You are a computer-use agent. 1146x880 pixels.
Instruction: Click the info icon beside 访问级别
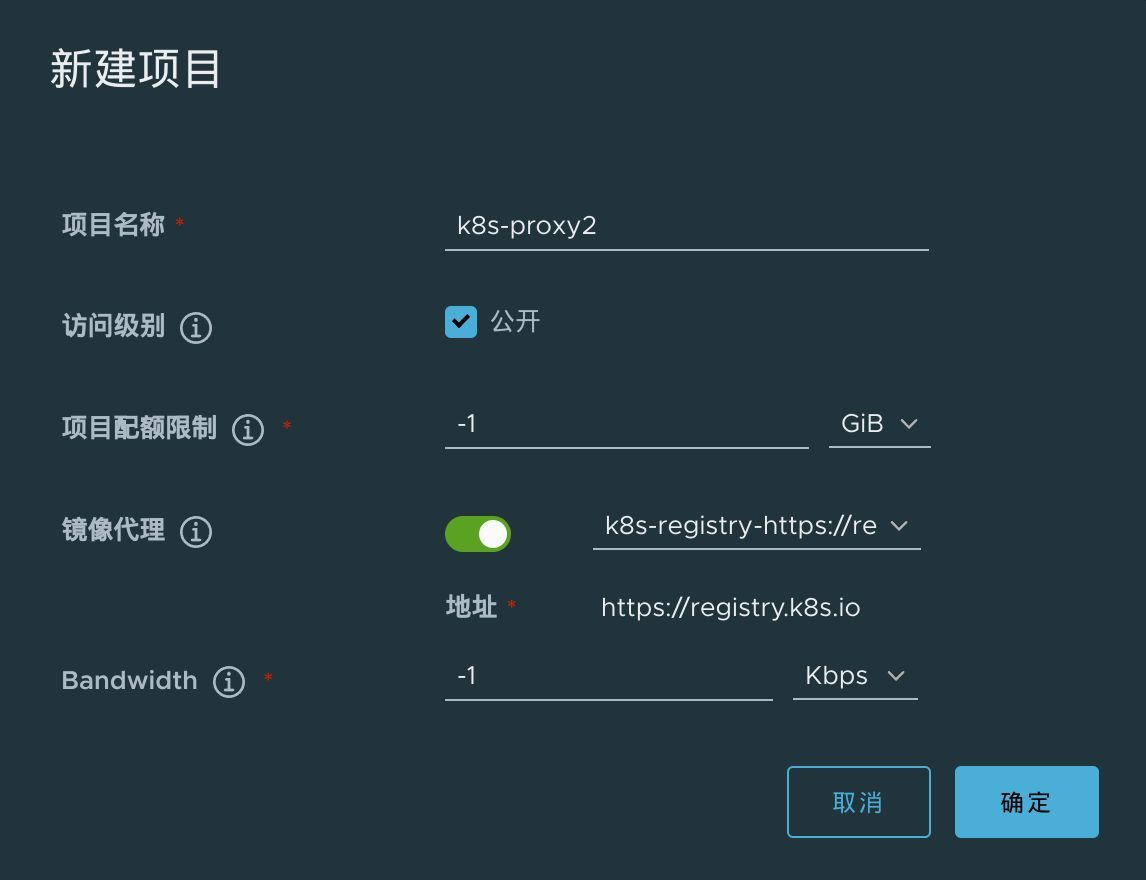(196, 327)
